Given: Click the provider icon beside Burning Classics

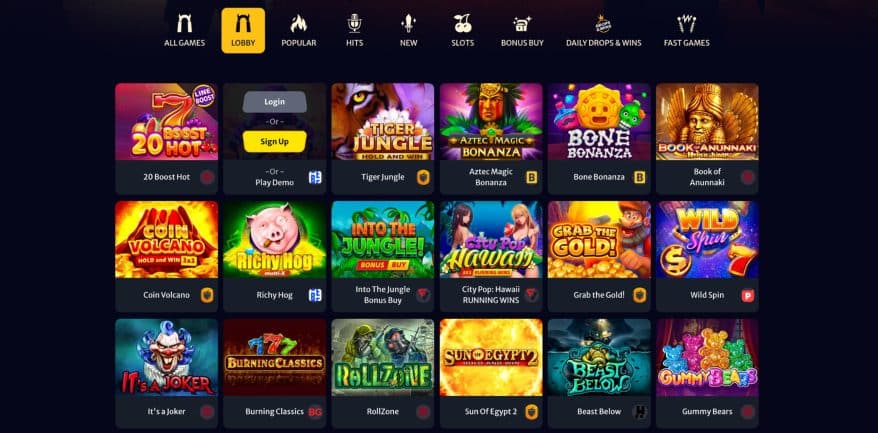Looking at the screenshot, I should [315, 412].
